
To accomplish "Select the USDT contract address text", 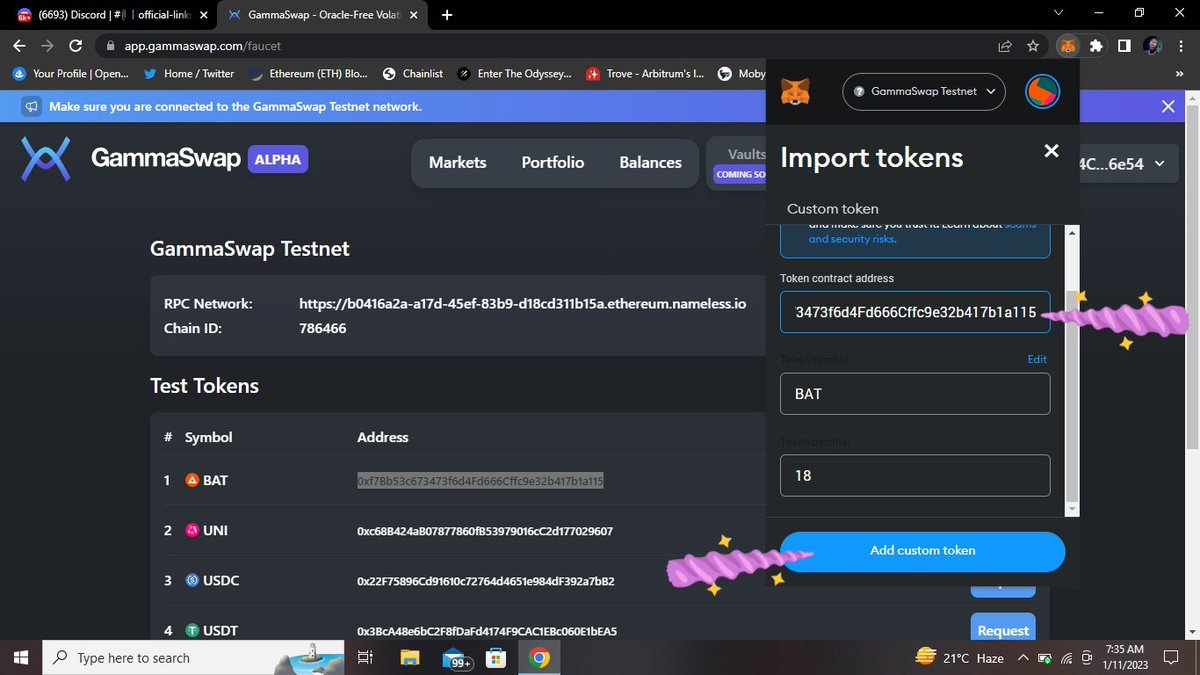I will point(487,631).
